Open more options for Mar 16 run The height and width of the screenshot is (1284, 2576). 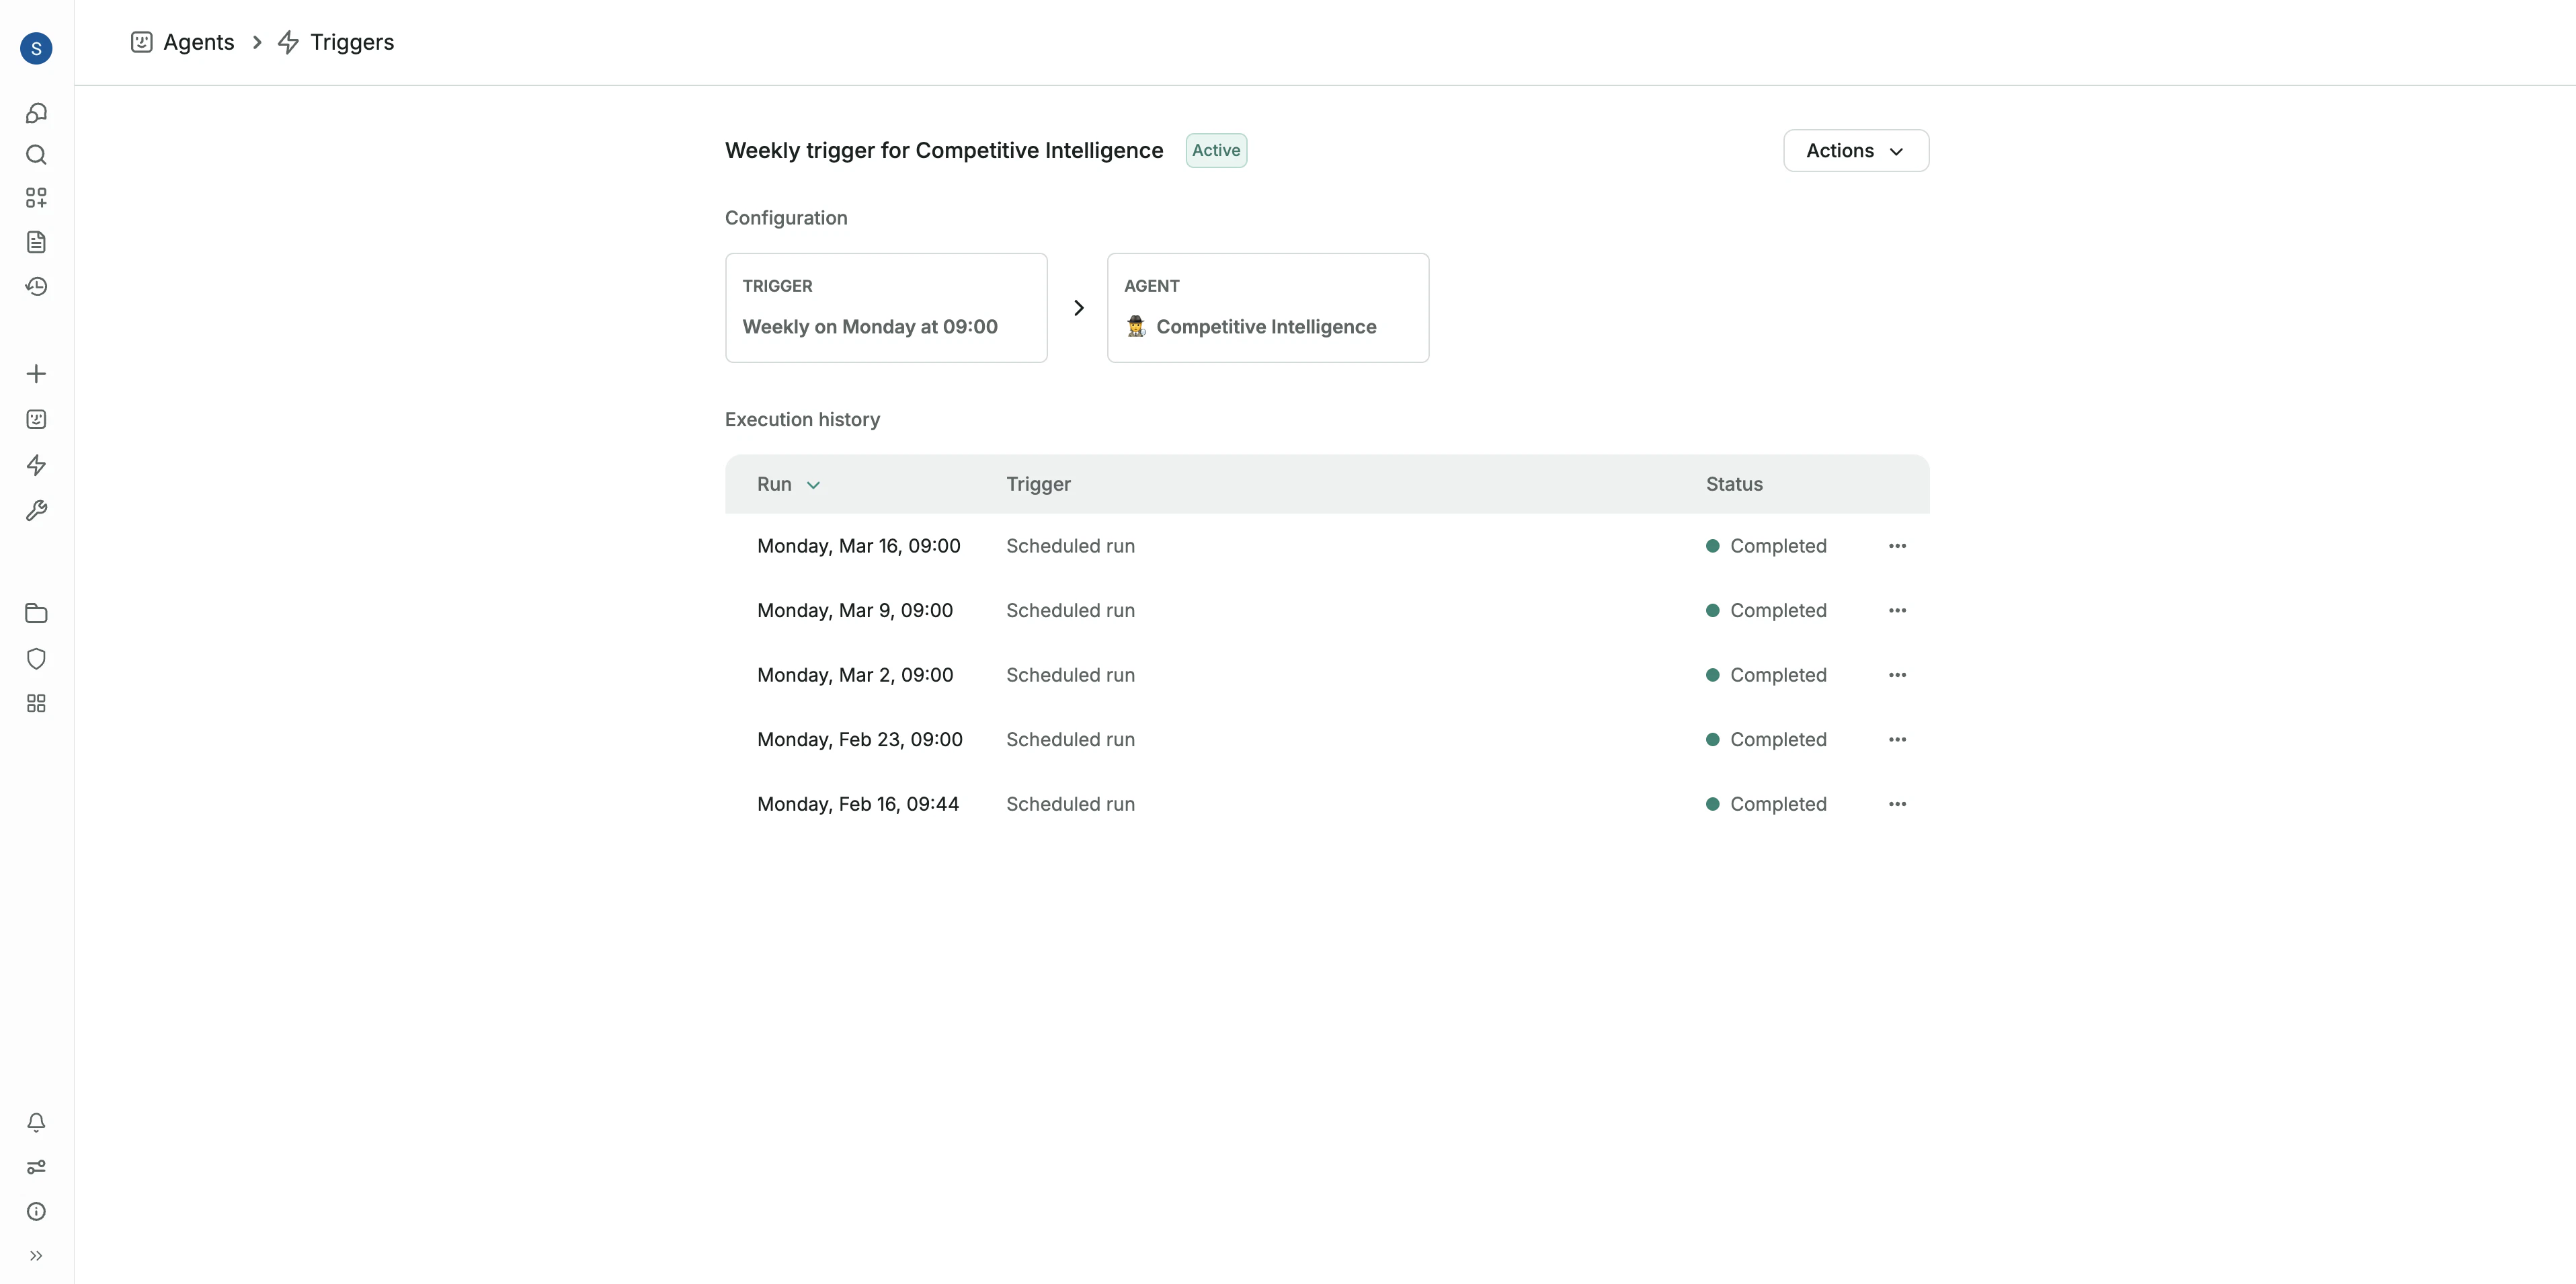pyautogui.click(x=1897, y=546)
